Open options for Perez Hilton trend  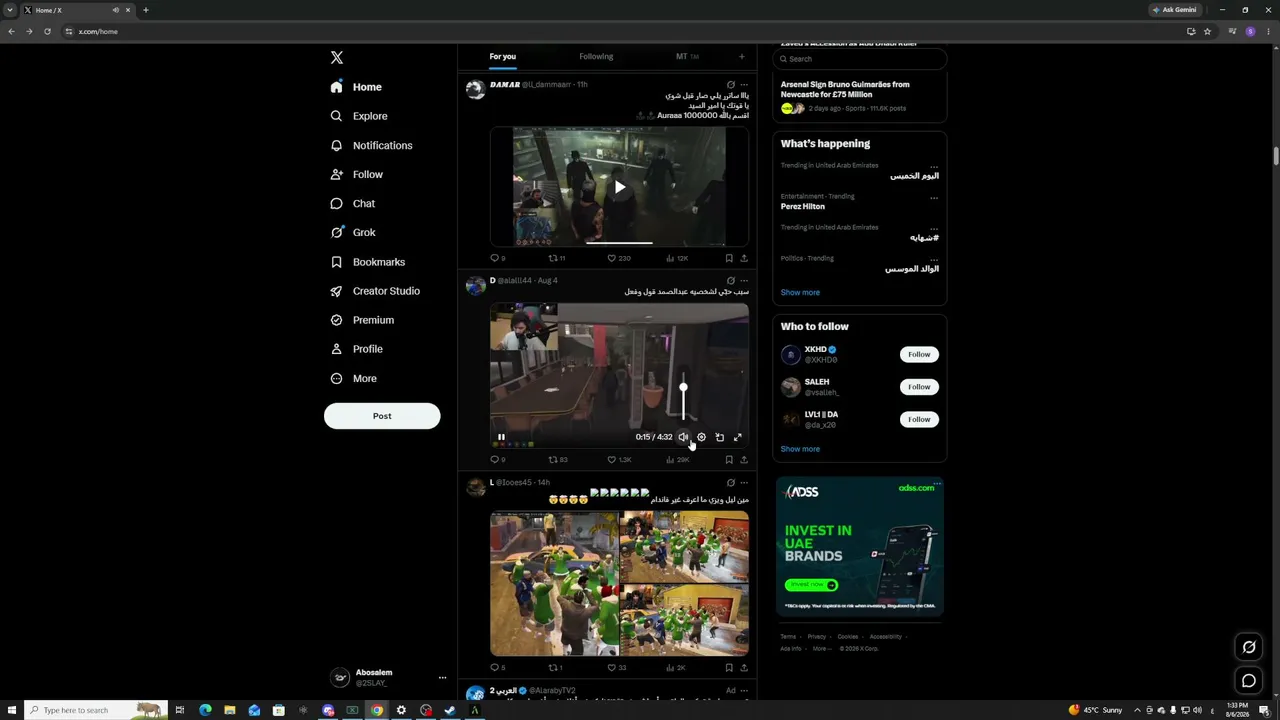pos(934,198)
